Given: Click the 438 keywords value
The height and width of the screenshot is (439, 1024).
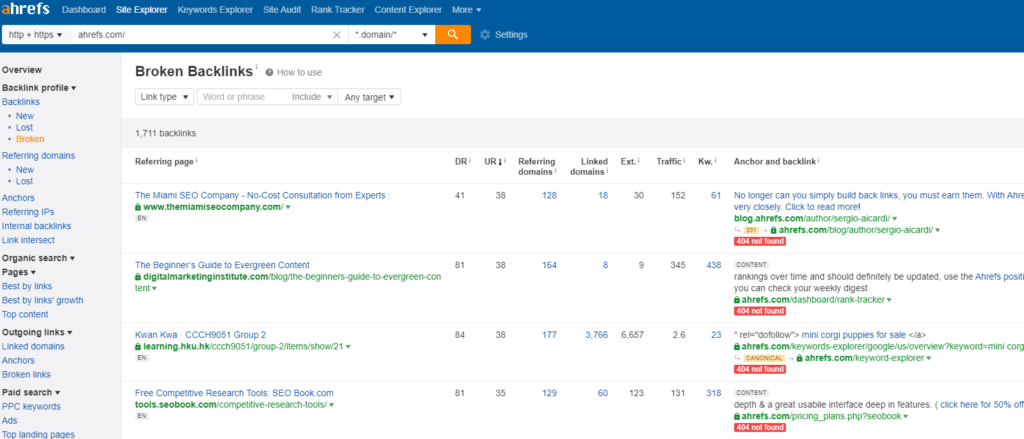Looking at the screenshot, I should click(x=713, y=265).
